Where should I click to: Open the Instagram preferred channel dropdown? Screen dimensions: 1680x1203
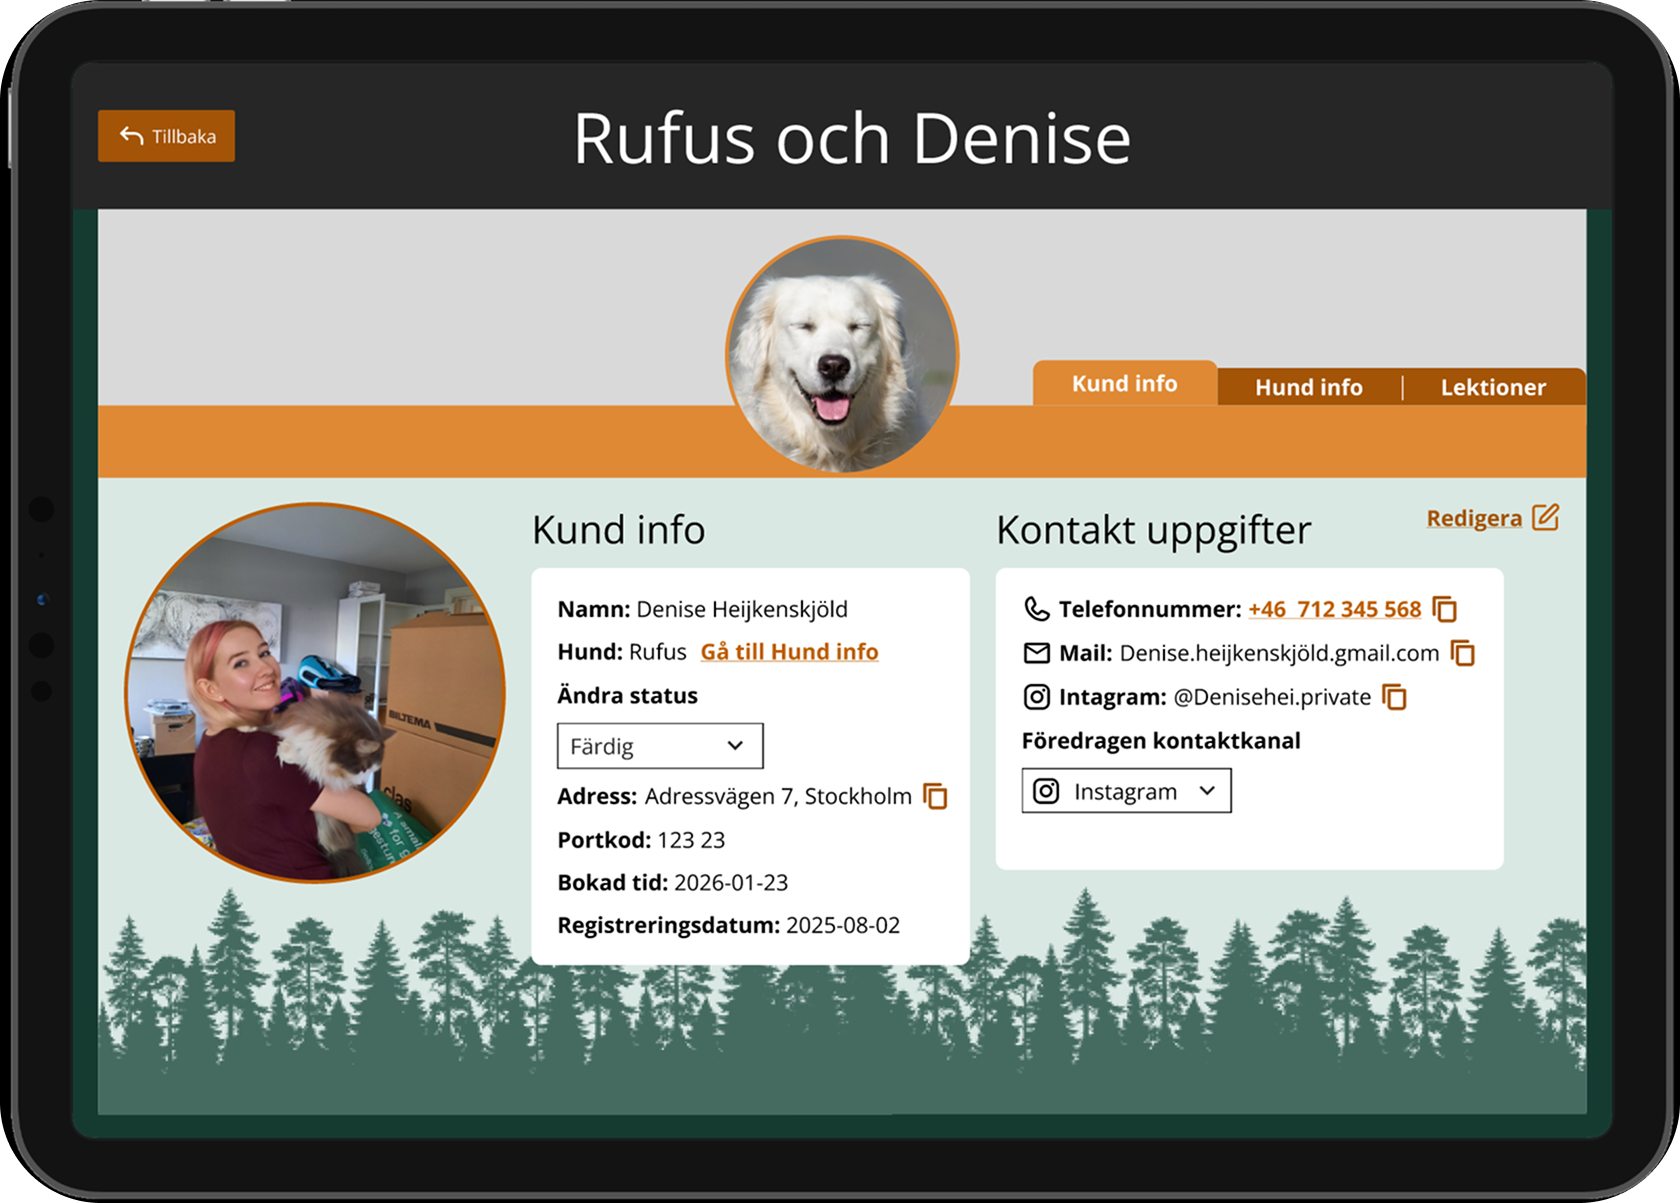(x=1126, y=791)
